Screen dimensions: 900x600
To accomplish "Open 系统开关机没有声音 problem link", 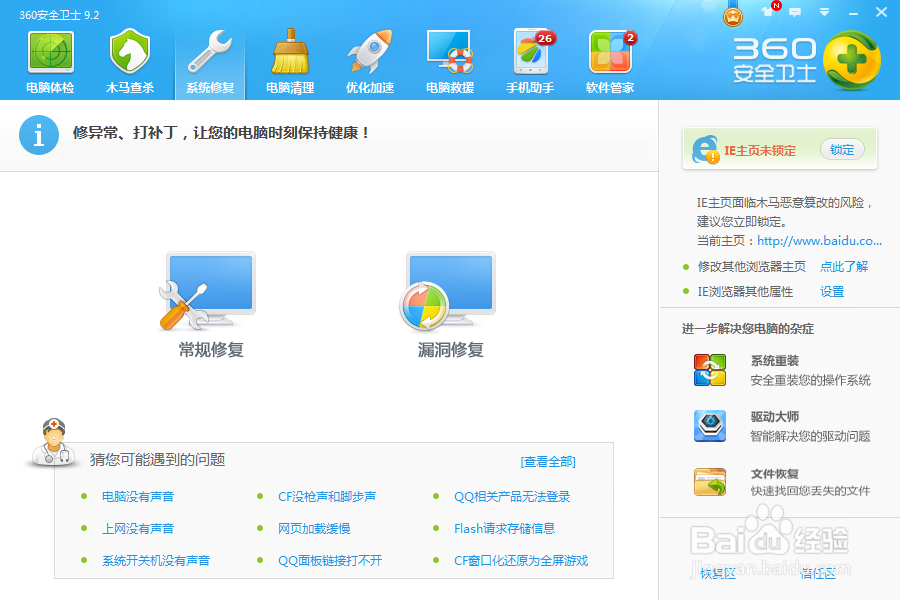I will (156, 561).
